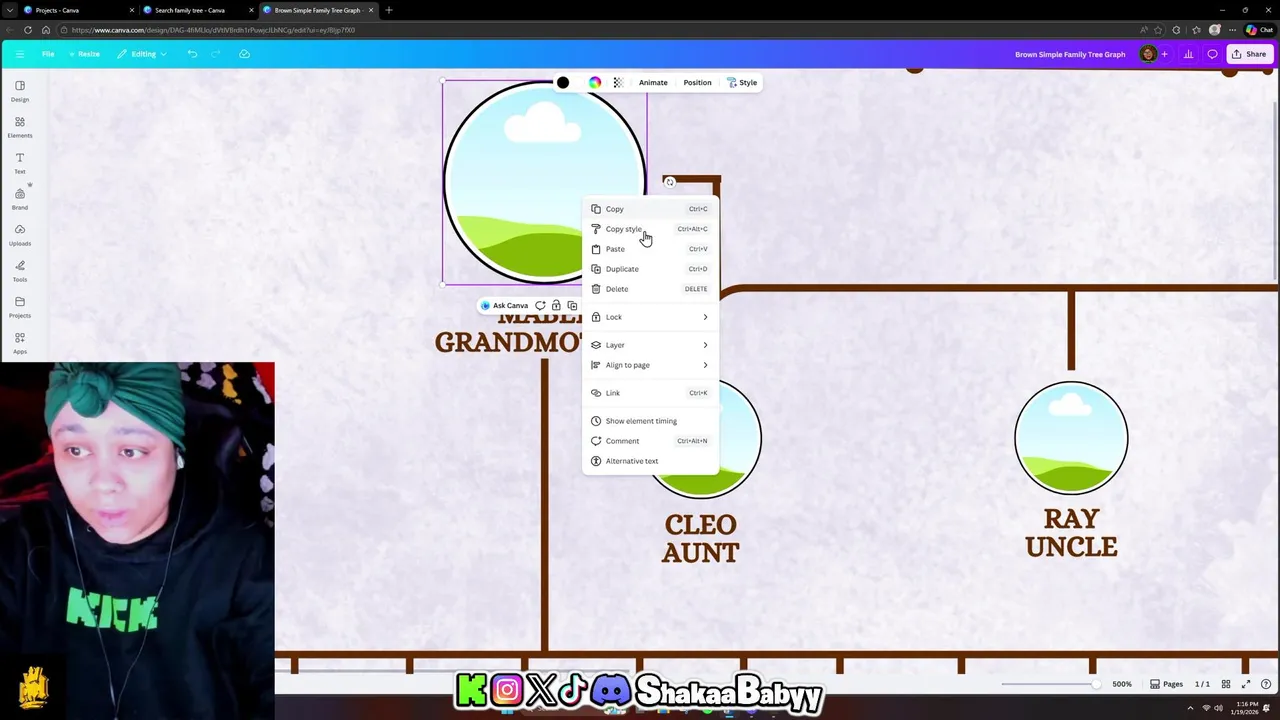Choose Duplicate from context menu
The height and width of the screenshot is (720, 1280).
[x=650, y=269]
